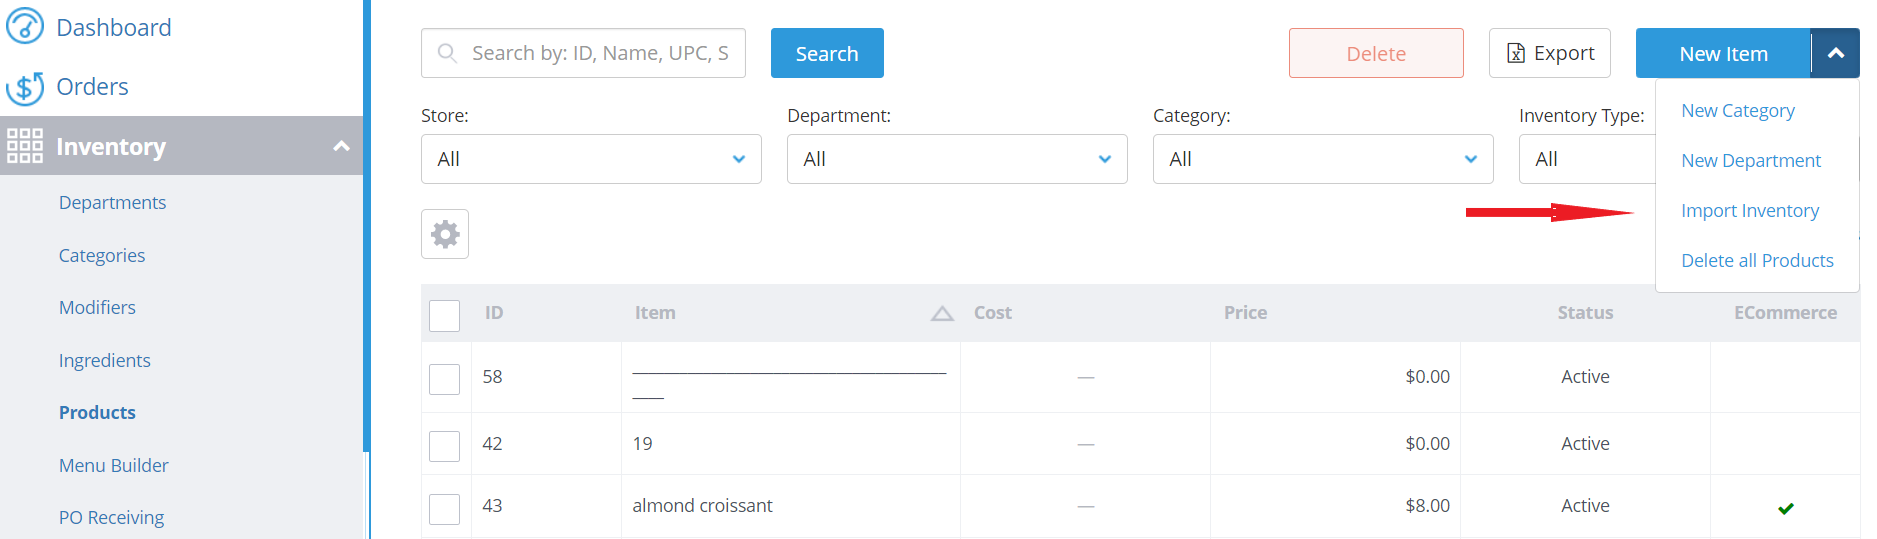Select the almond croissant row checkbox
The height and width of the screenshot is (539, 1877).
pos(444,508)
